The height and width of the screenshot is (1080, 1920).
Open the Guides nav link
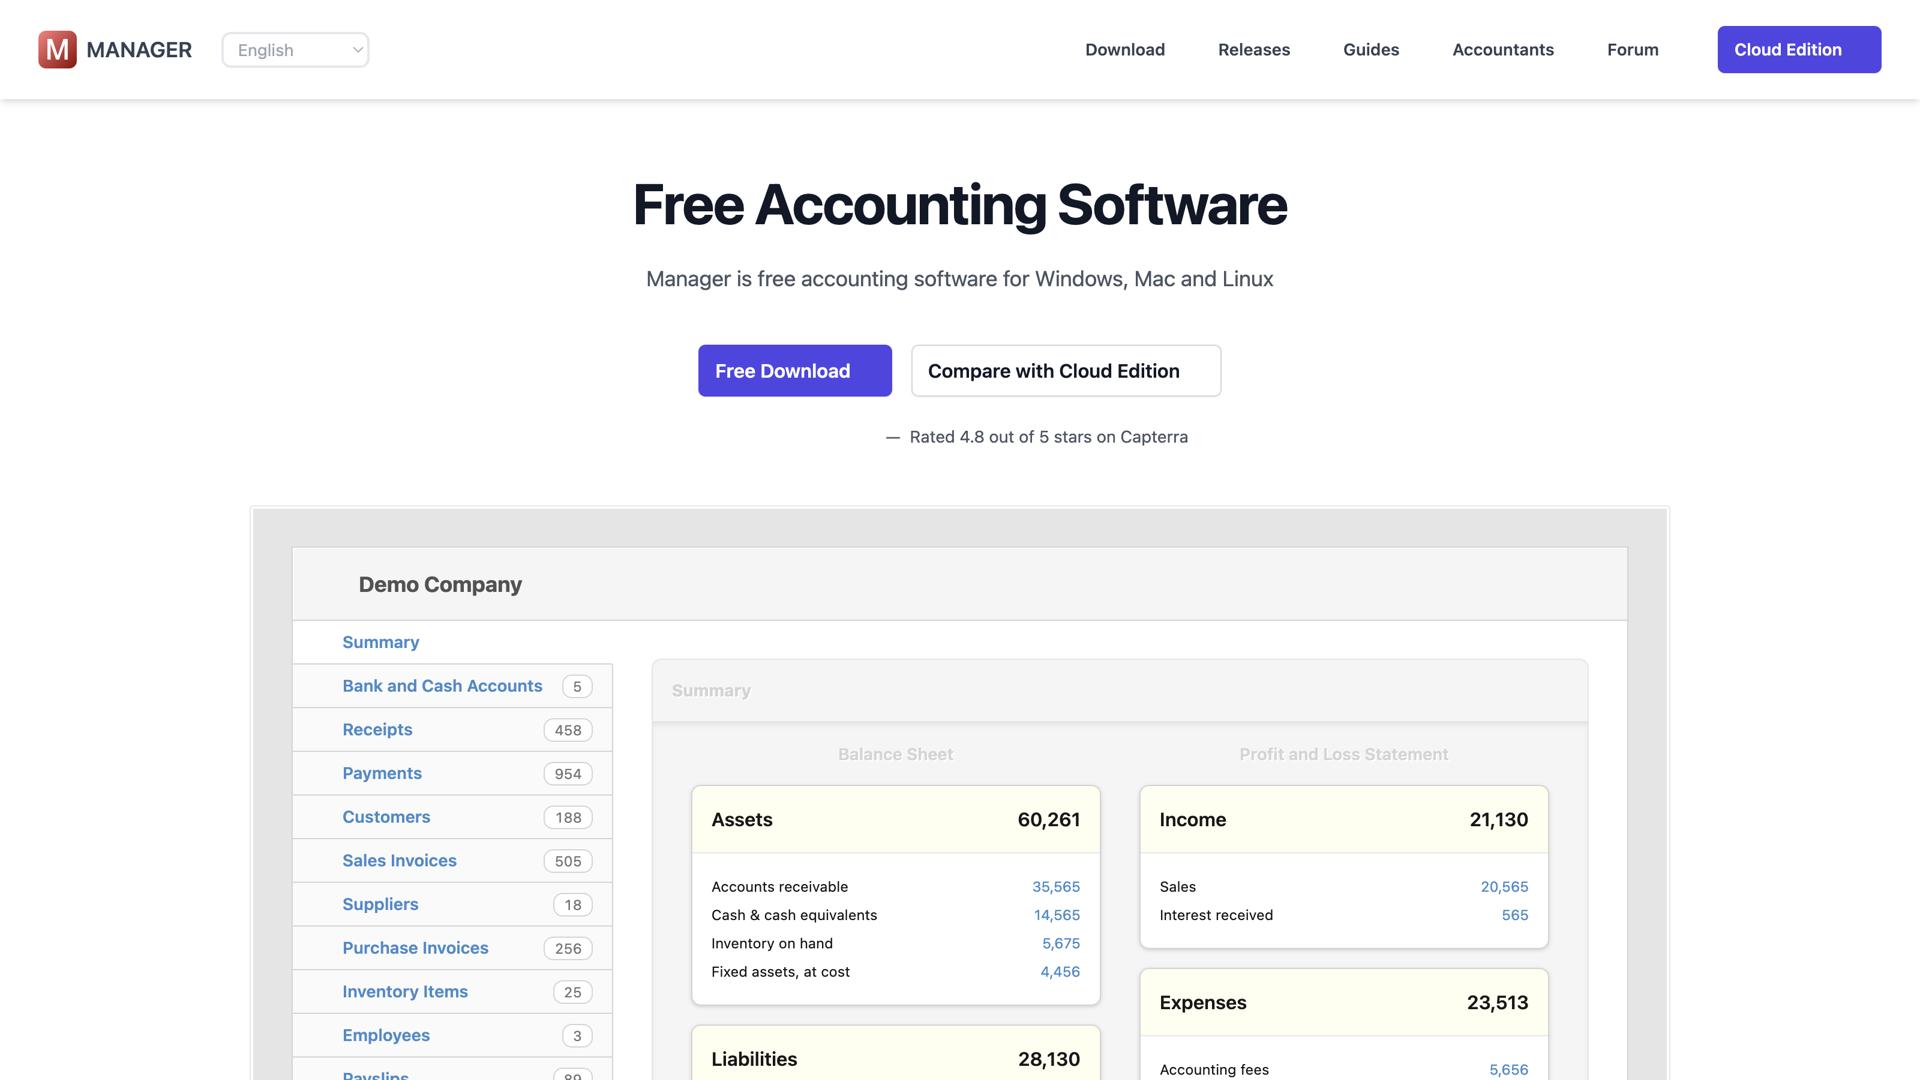1371,50
